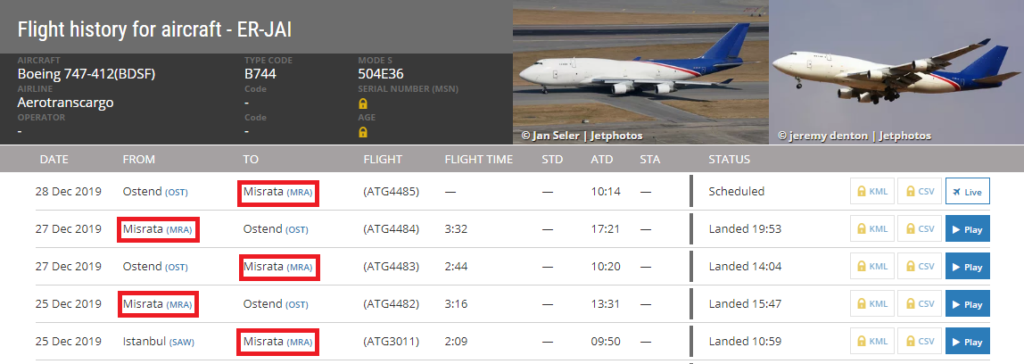Screen dimensions: 1024x364
Task: Download locked KML for flight ATG4482
Action: click(x=872, y=304)
